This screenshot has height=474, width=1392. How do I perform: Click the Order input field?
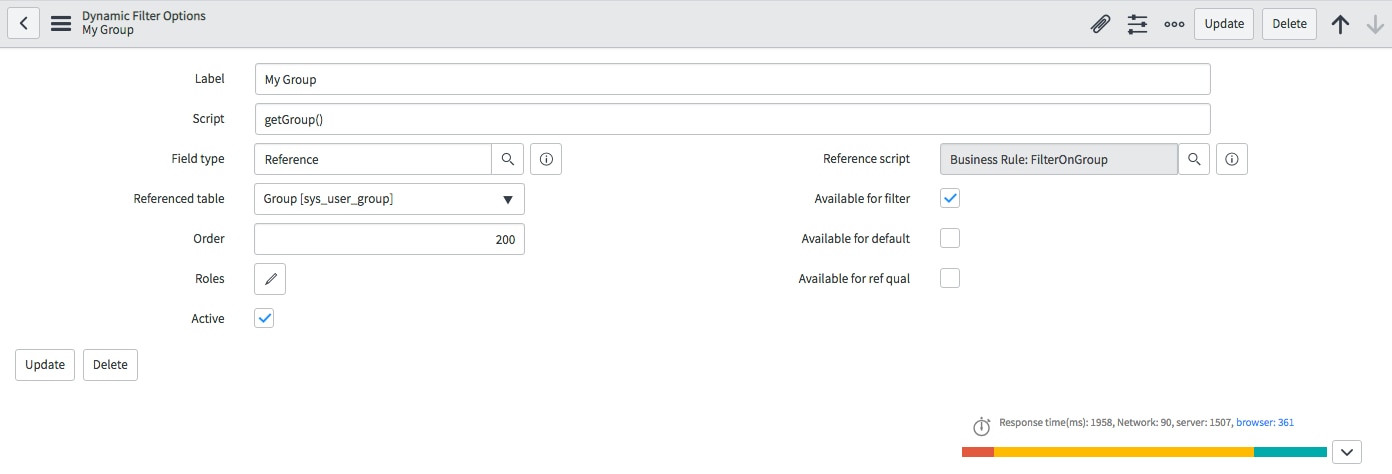pyautogui.click(x=389, y=239)
